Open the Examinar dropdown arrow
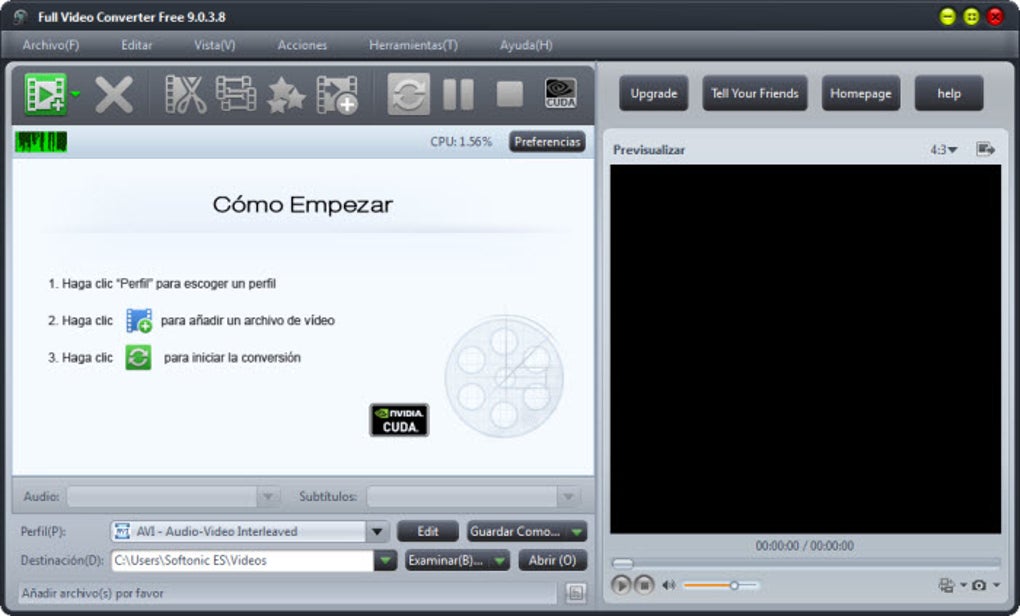 coord(500,560)
